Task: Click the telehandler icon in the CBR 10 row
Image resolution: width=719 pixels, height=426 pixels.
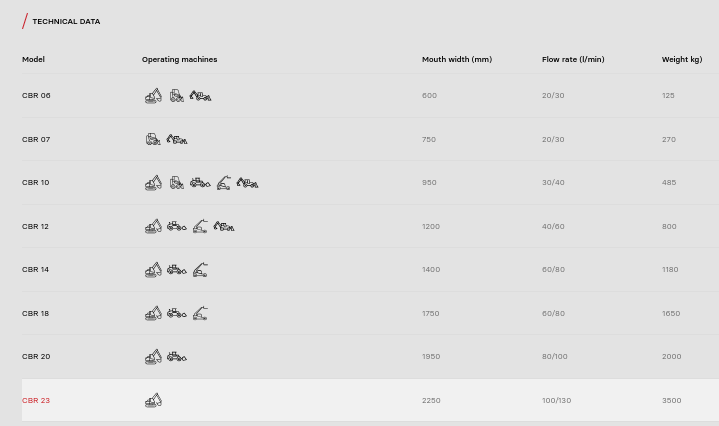Action: click(x=223, y=183)
